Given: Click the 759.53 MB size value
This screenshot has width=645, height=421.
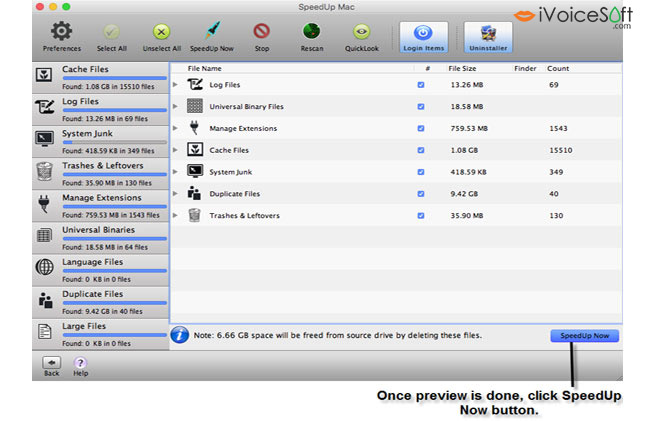Looking at the screenshot, I should click(x=469, y=128).
